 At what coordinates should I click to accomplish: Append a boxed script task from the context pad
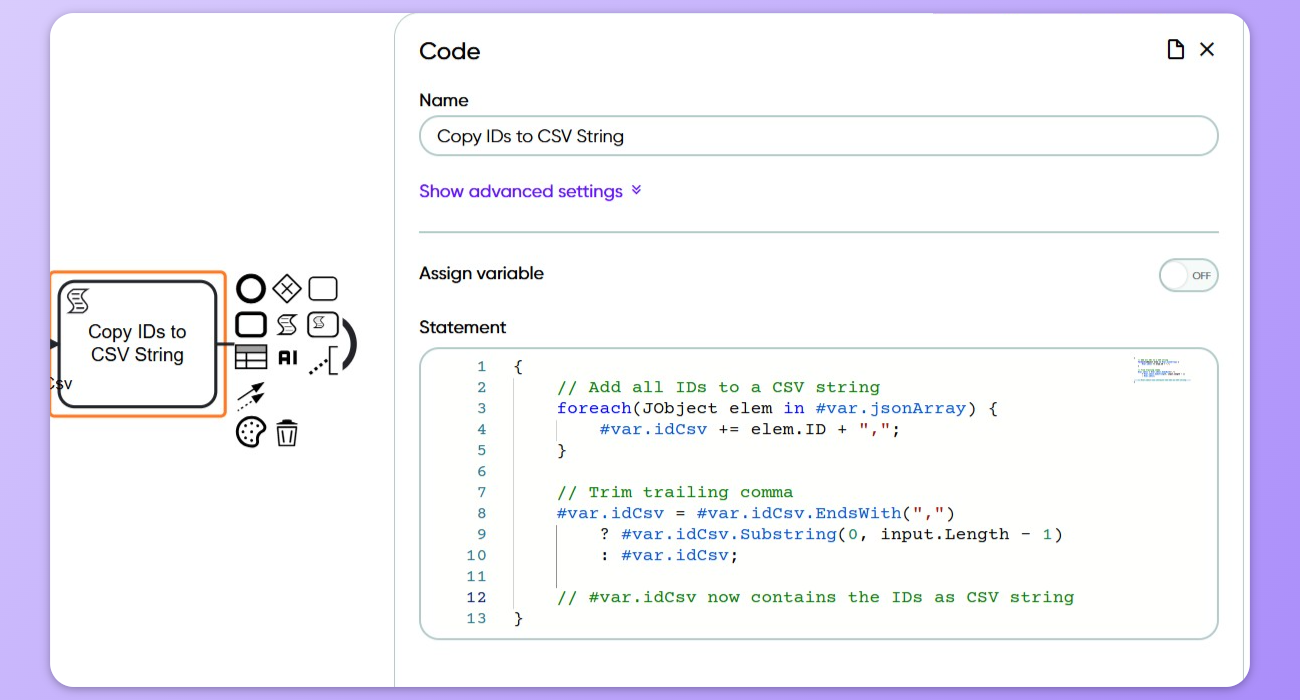point(322,324)
